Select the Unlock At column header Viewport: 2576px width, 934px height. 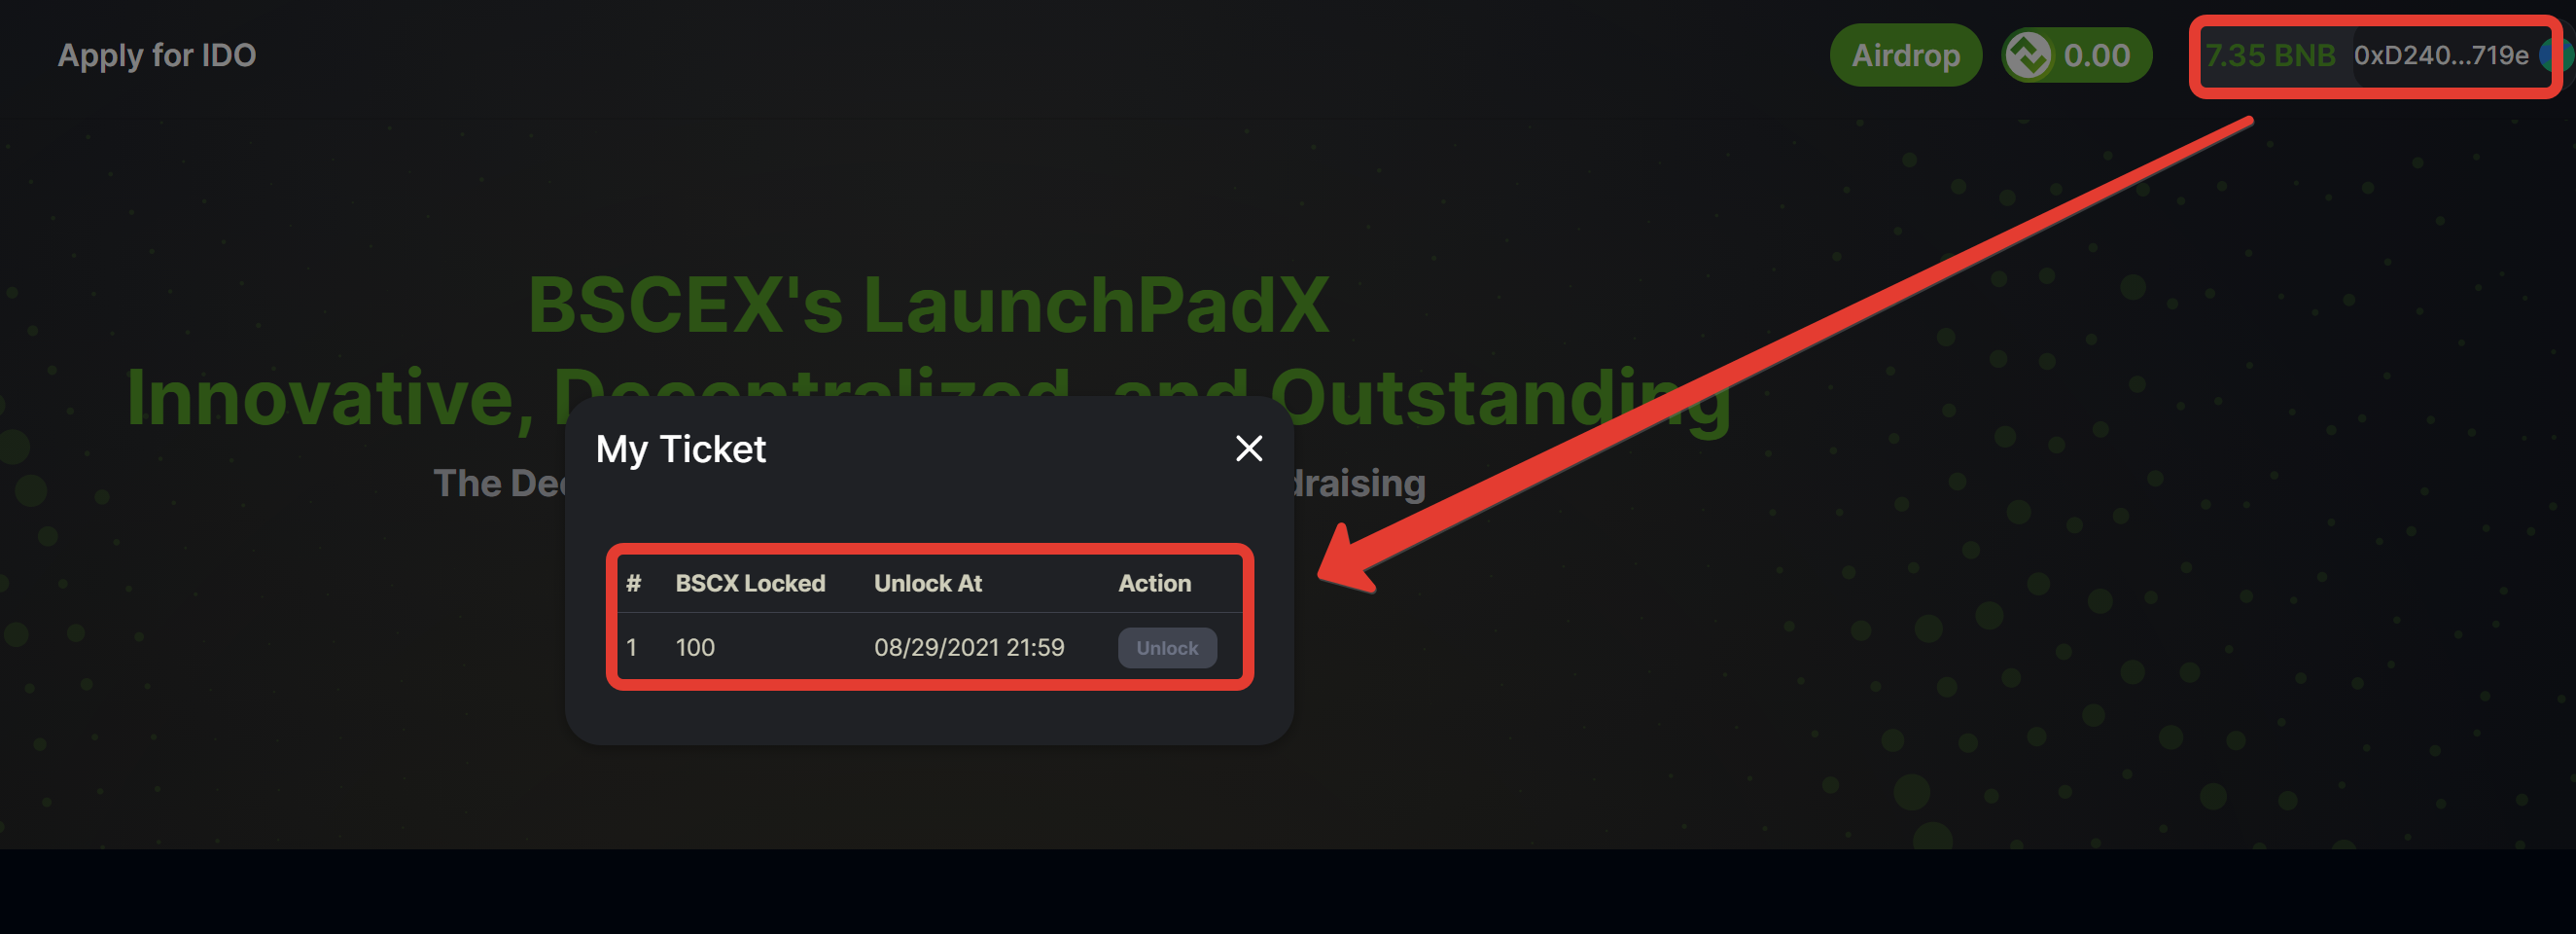(927, 583)
